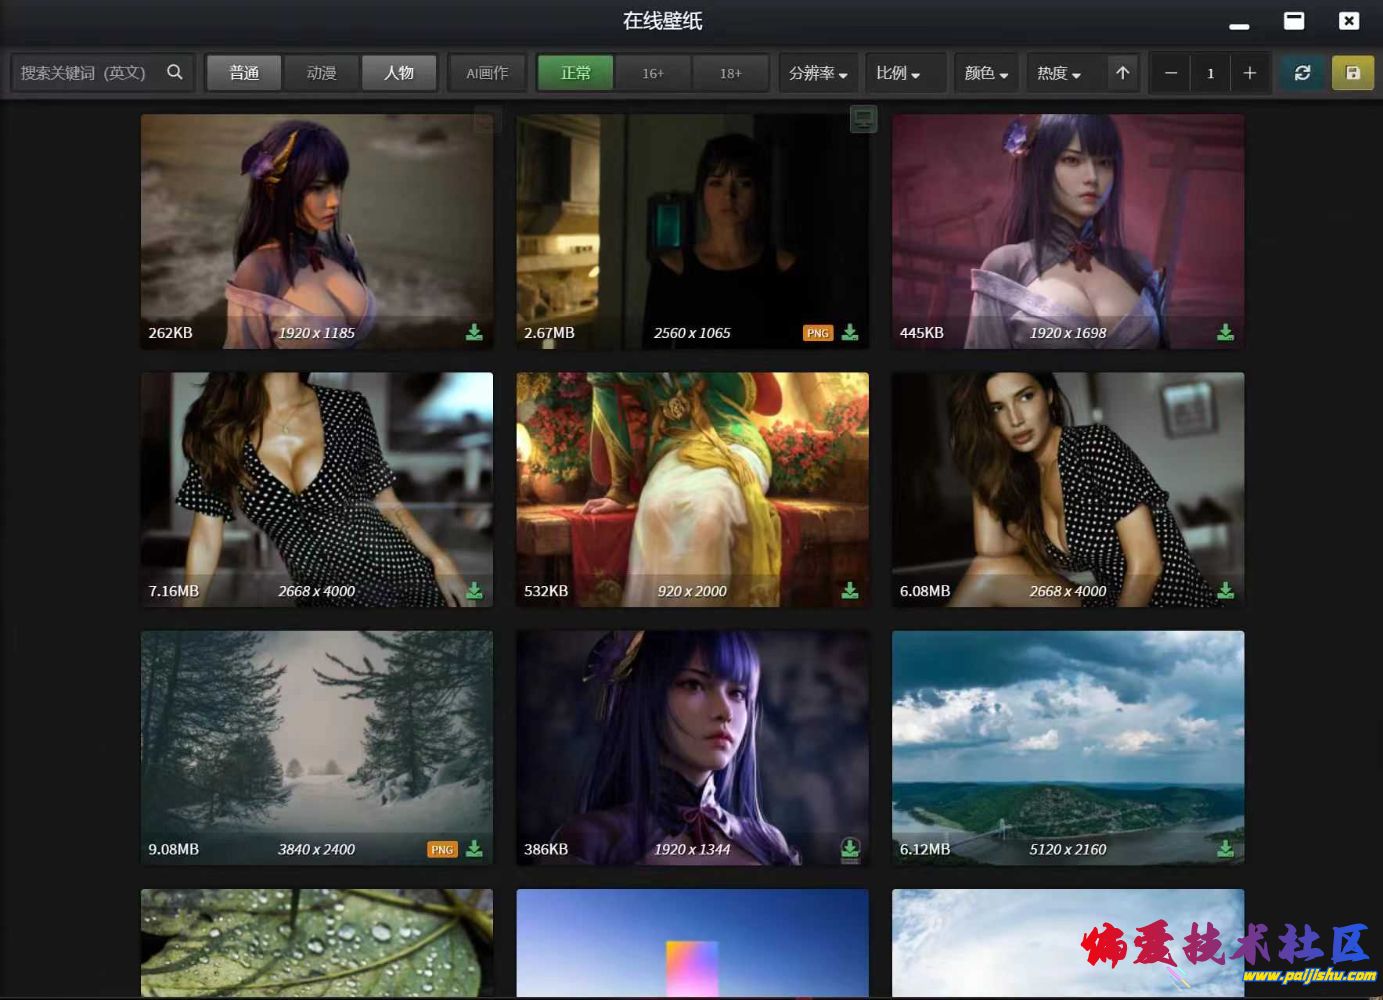Download the 2560 x 1065 PNG wallpaper
The width and height of the screenshot is (1383, 1000).
(850, 333)
